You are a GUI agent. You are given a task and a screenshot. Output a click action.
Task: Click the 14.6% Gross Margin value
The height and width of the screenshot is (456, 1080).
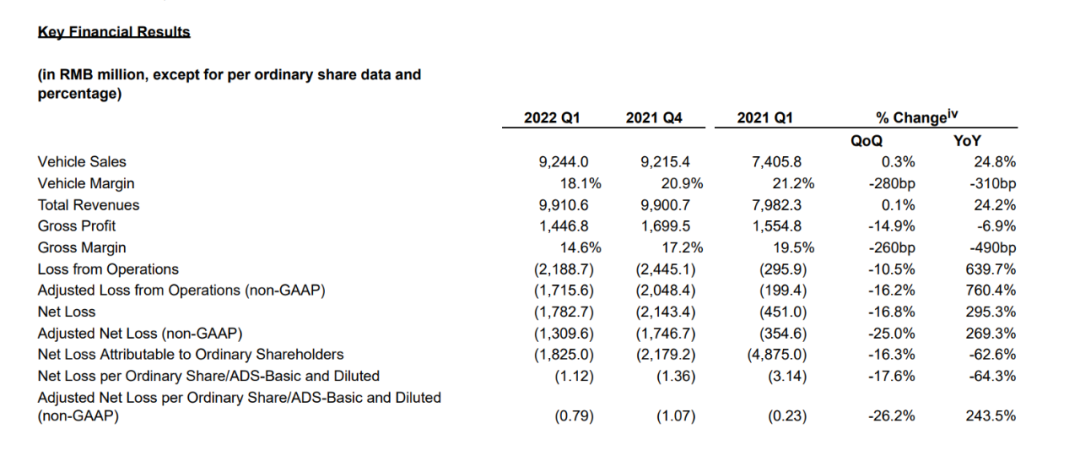[x=583, y=247]
